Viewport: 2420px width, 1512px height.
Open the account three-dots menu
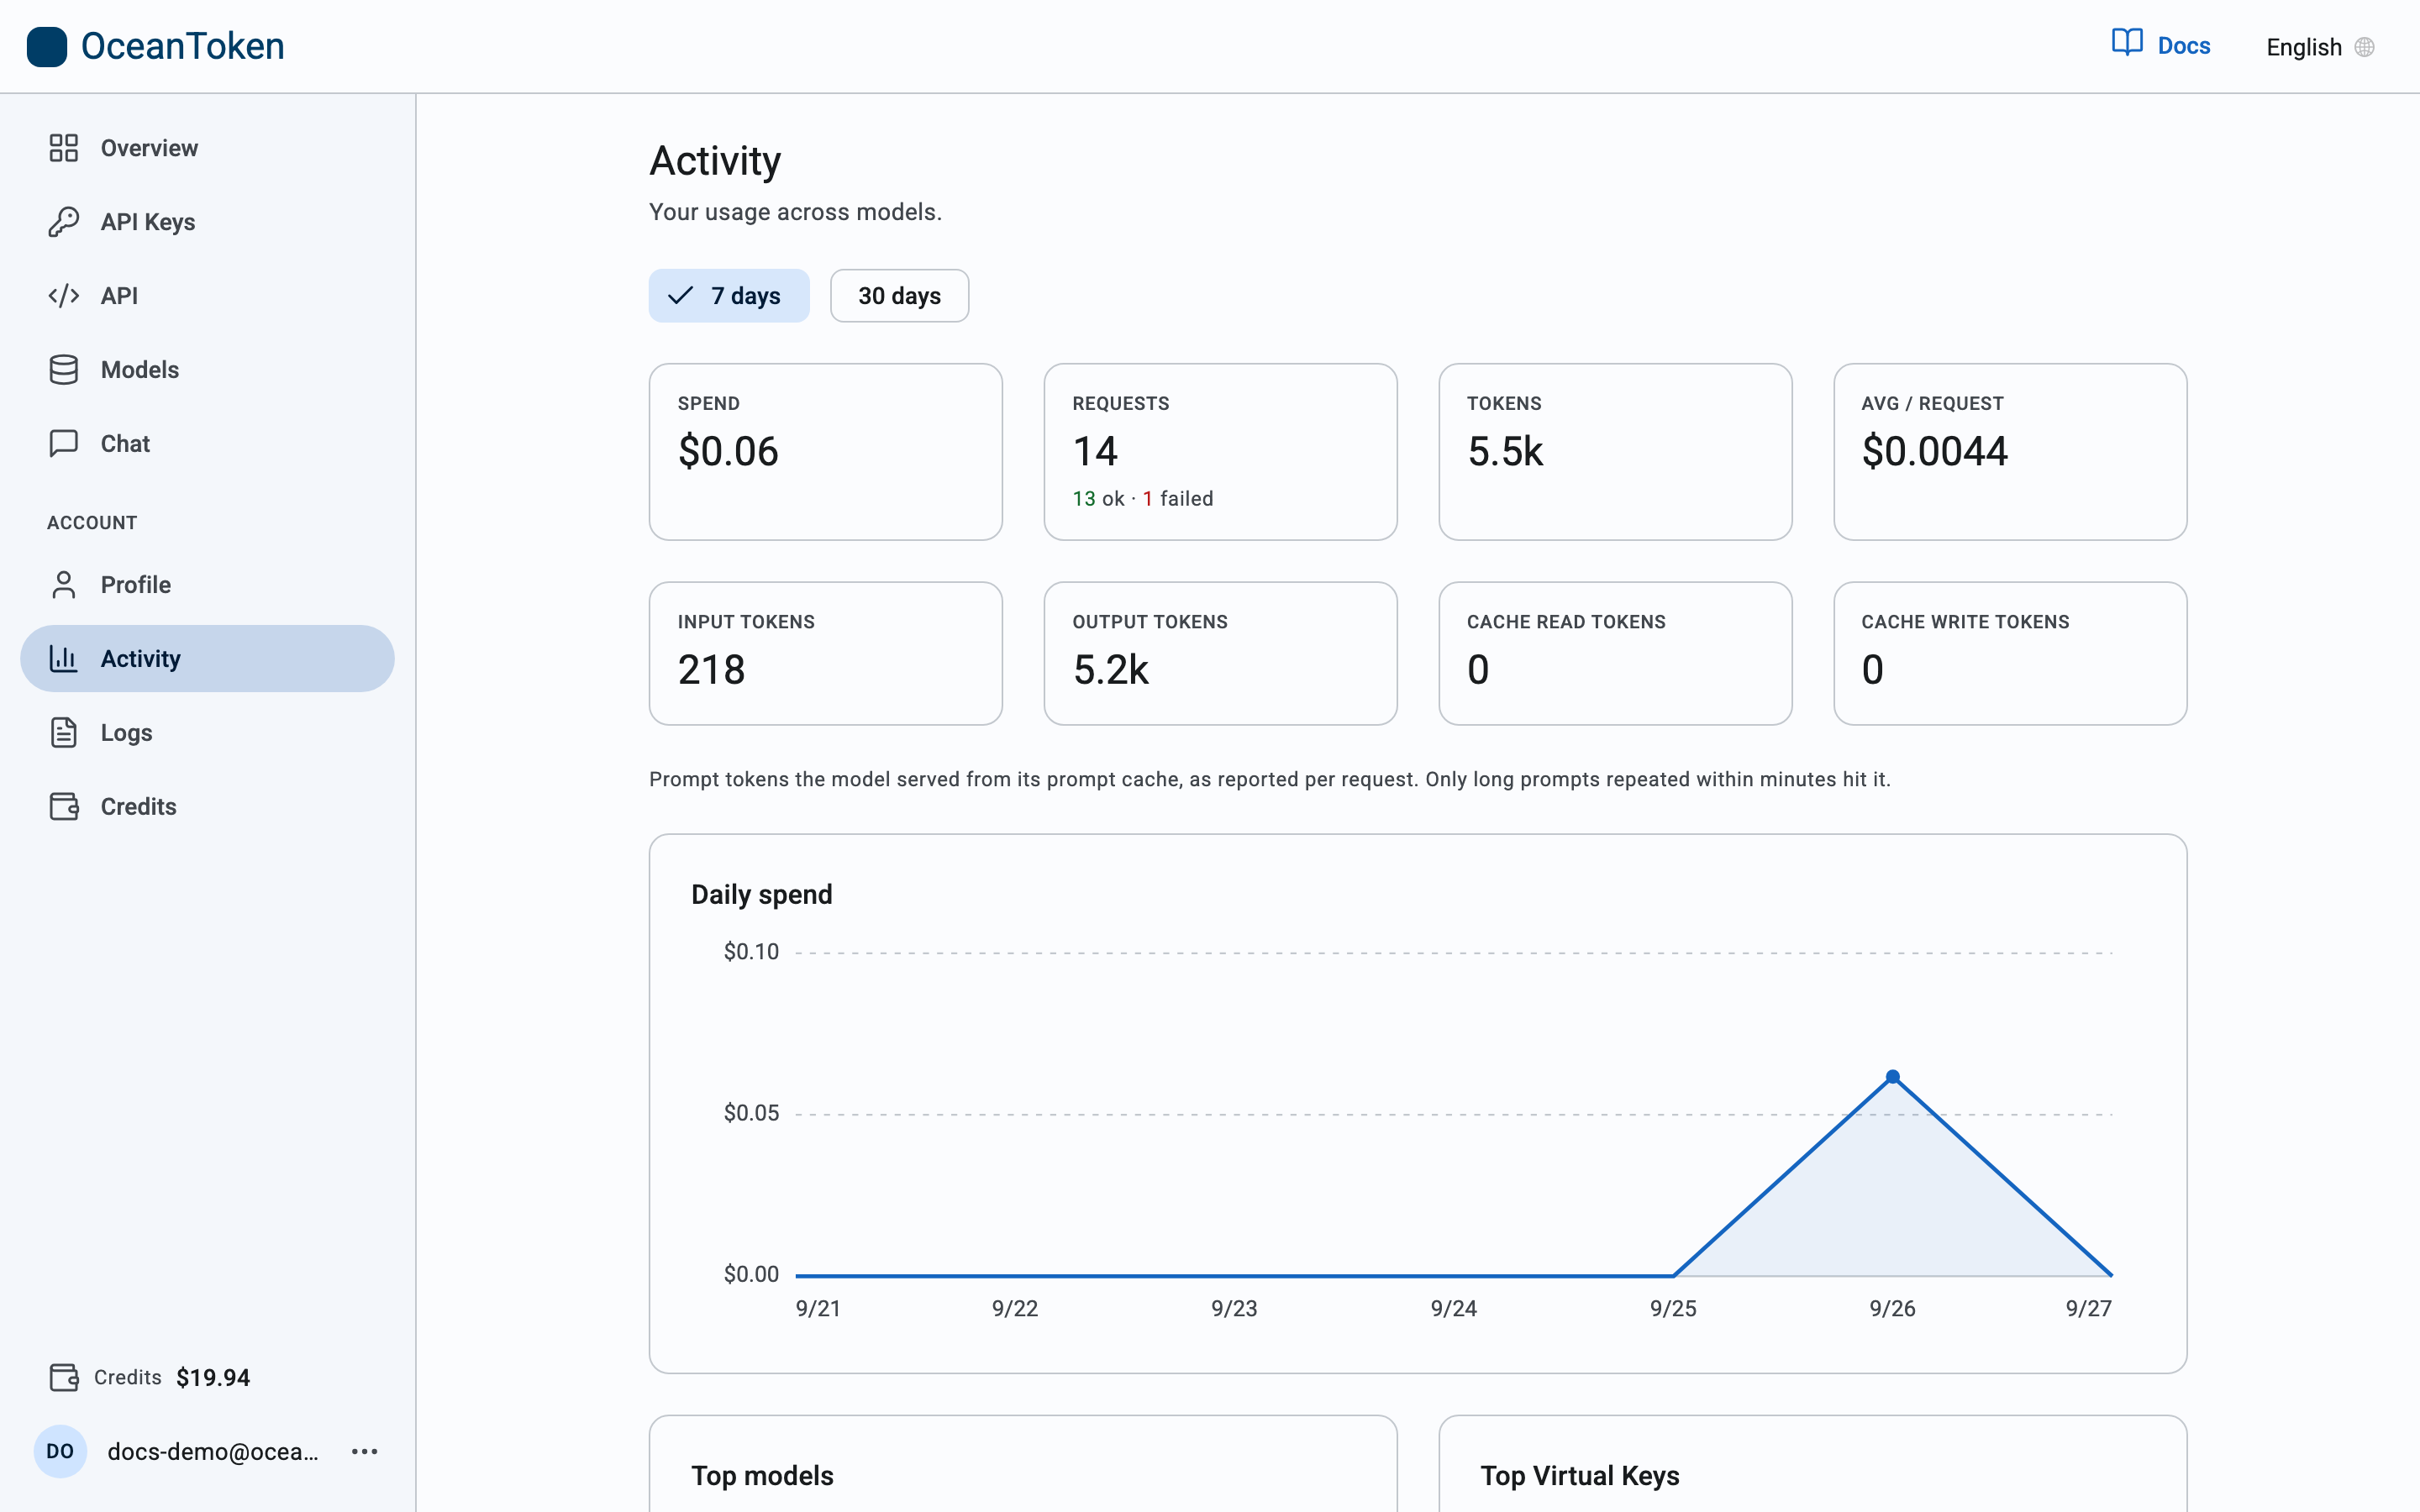coord(365,1451)
